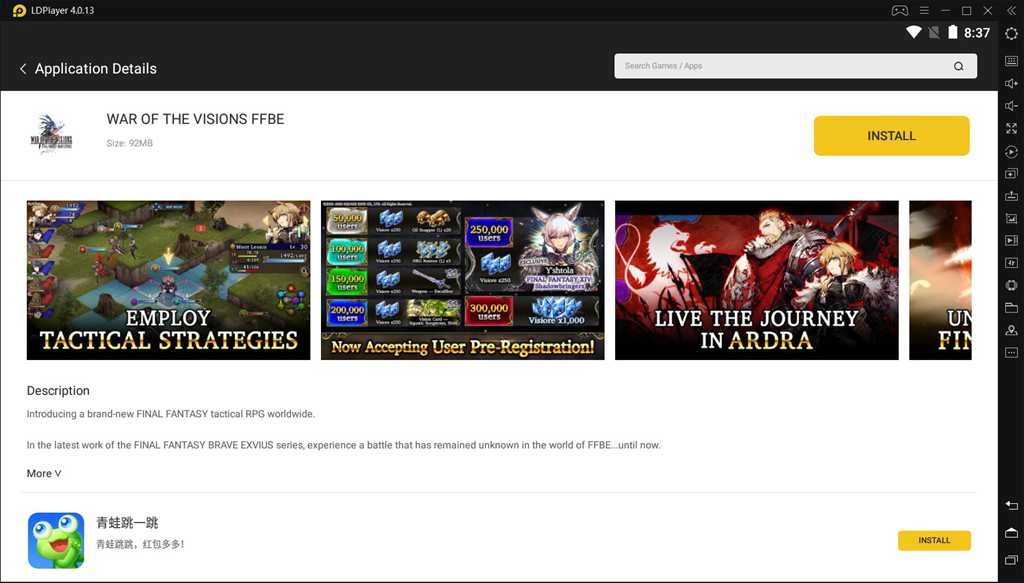Click the battery status icon
Image resolution: width=1024 pixels, height=583 pixels.
(952, 32)
